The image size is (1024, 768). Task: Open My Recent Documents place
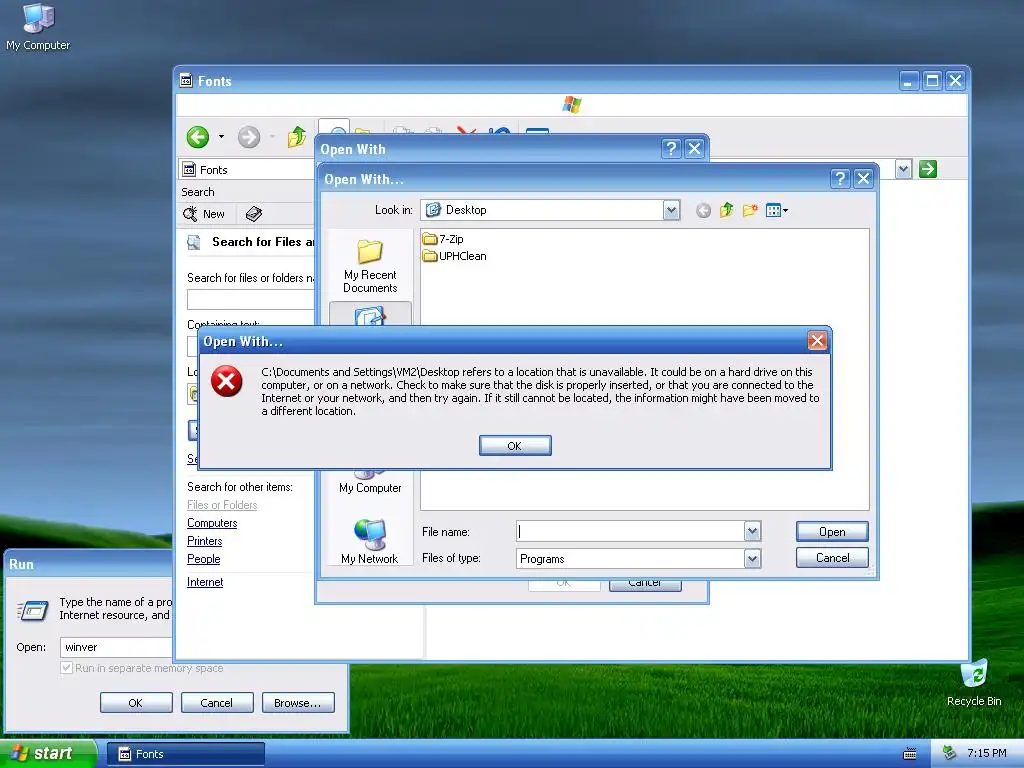pos(370,266)
